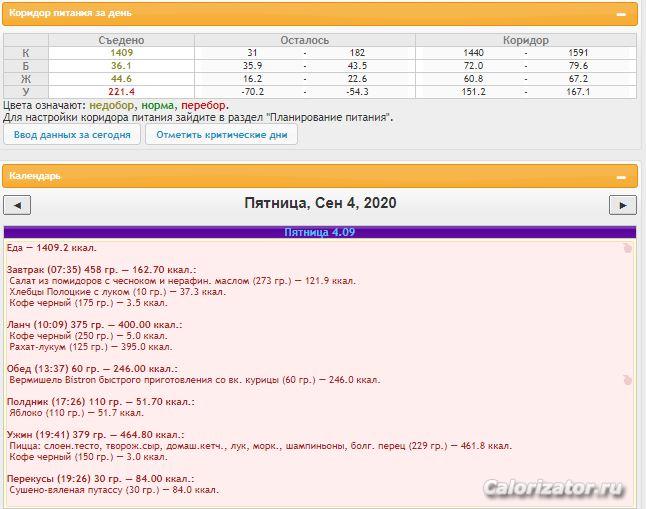Viewport: 646px width, 509px height.
Task: Collapse the Календарь panel
Action: click(621, 177)
